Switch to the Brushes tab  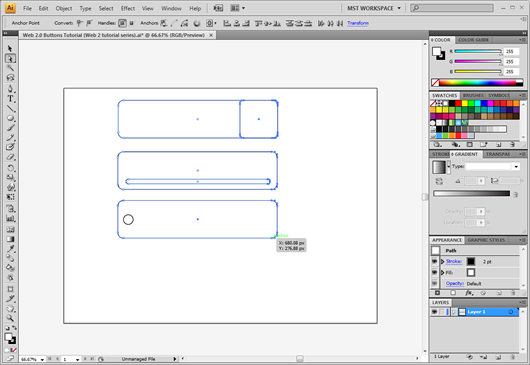coord(473,95)
